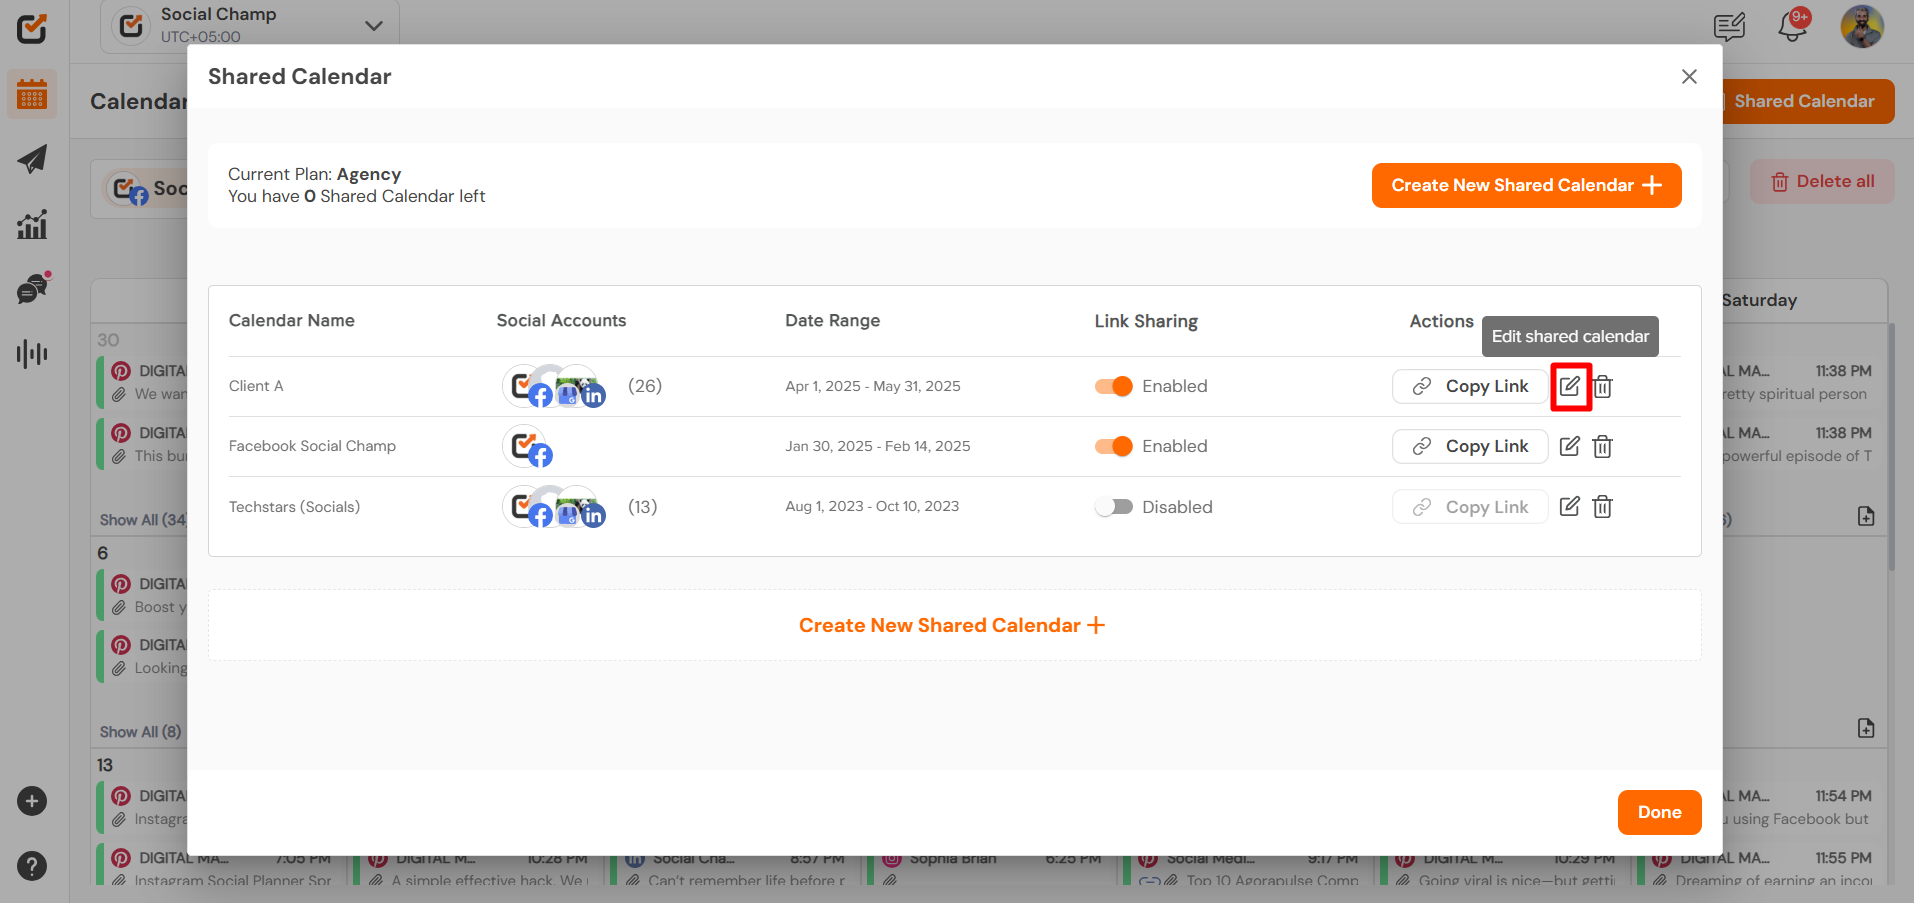
Task: Disable link sharing for Facebook Social Champ
Action: [1113, 446]
